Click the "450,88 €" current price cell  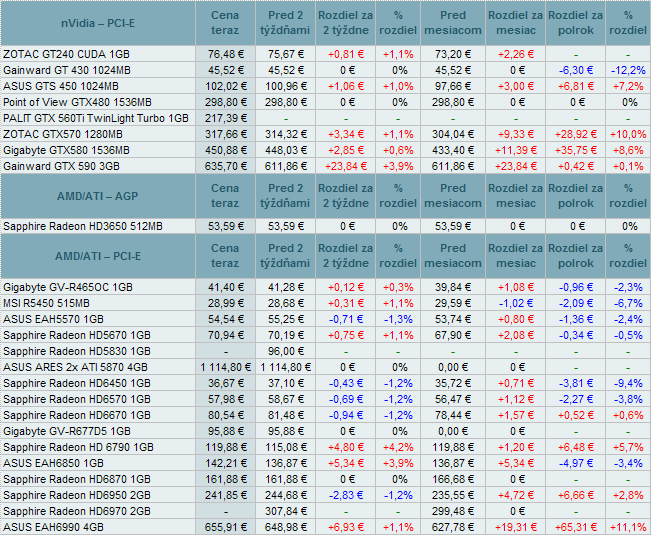click(x=226, y=150)
